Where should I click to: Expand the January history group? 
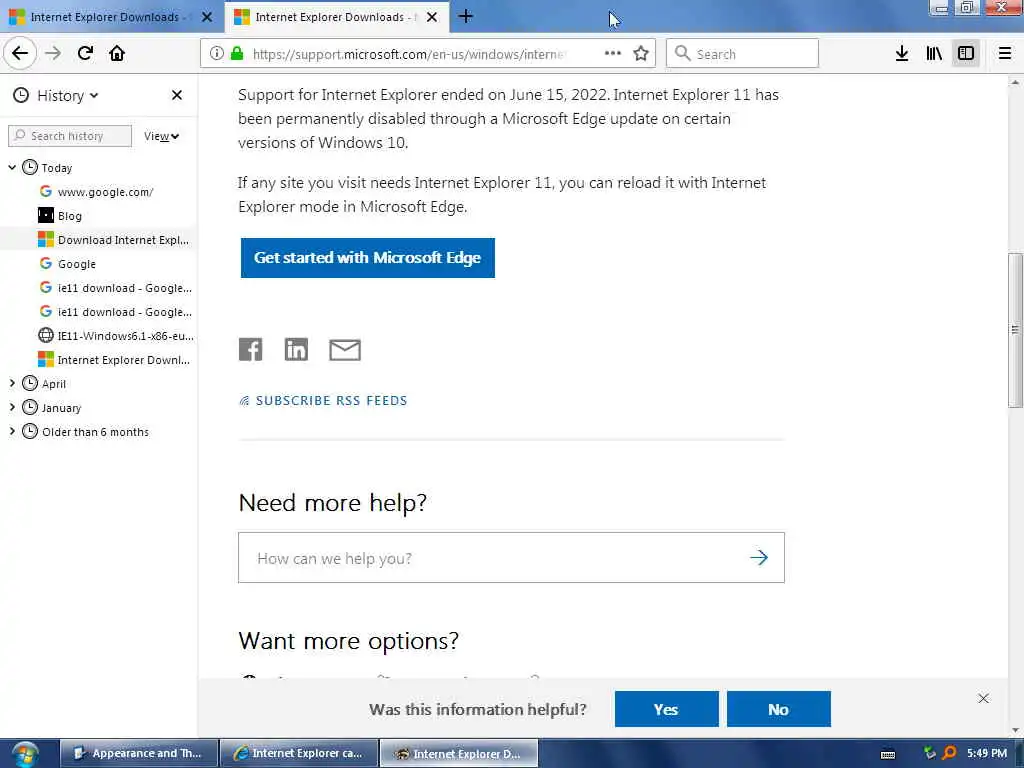[12, 408]
